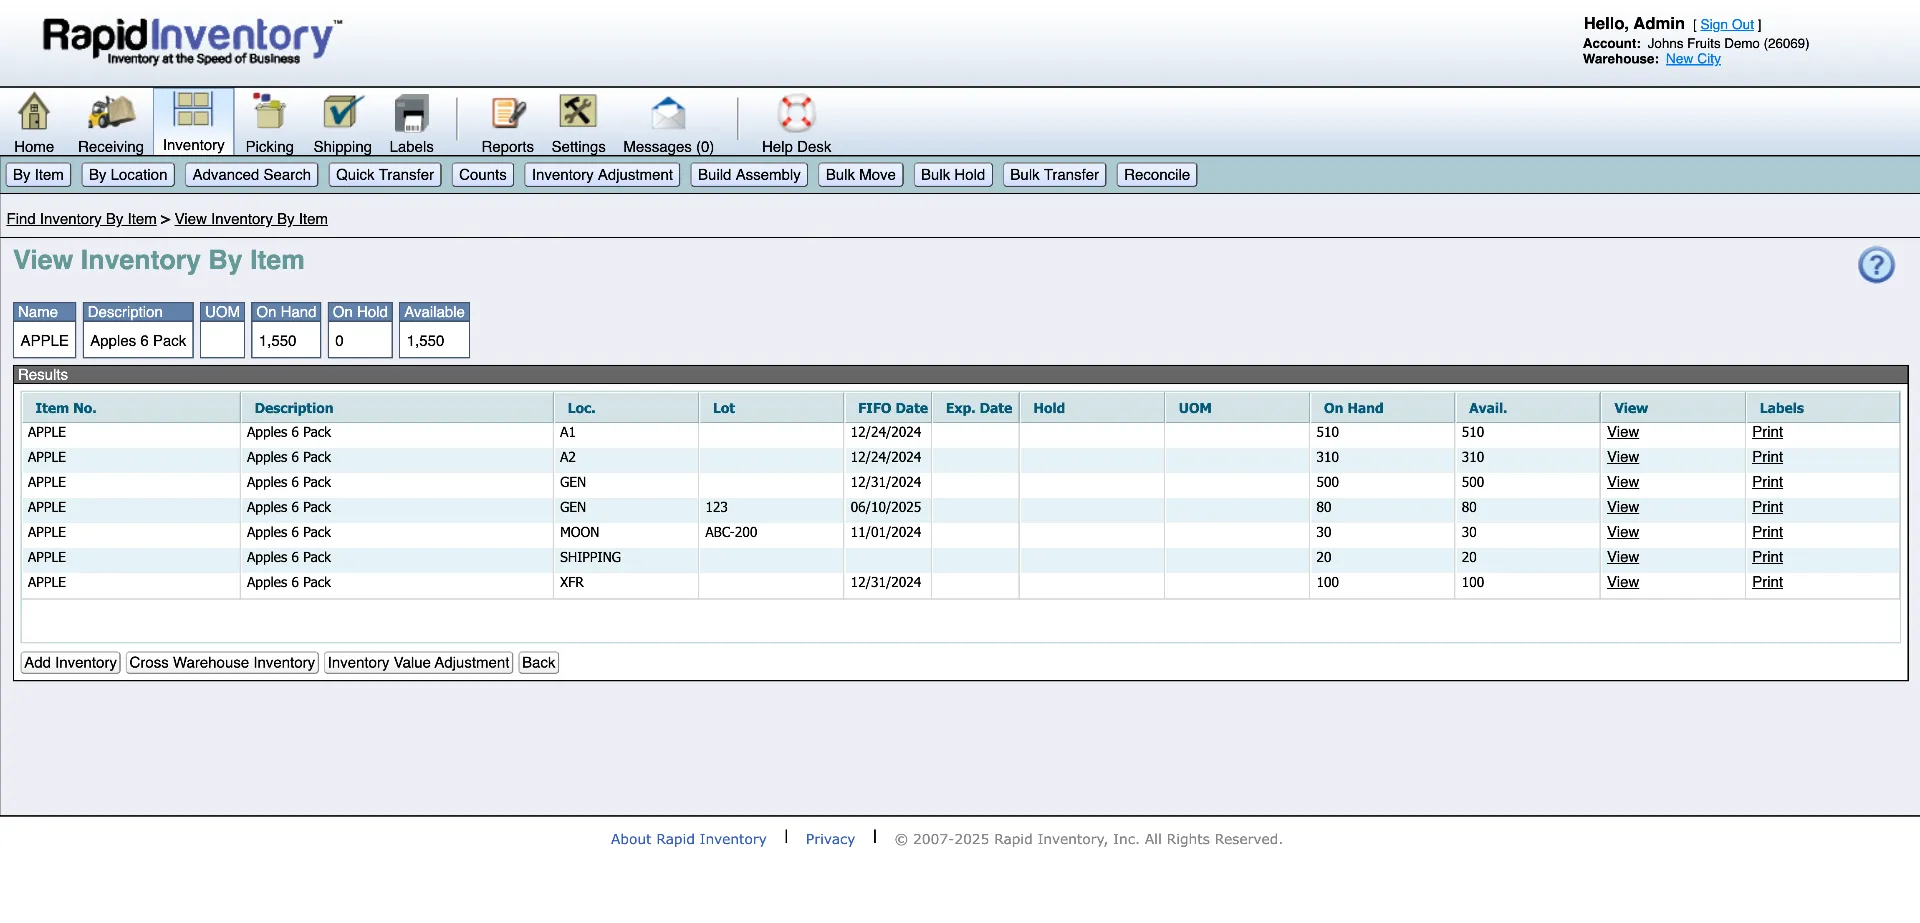
Task: Click the Back button
Action: 538,663
